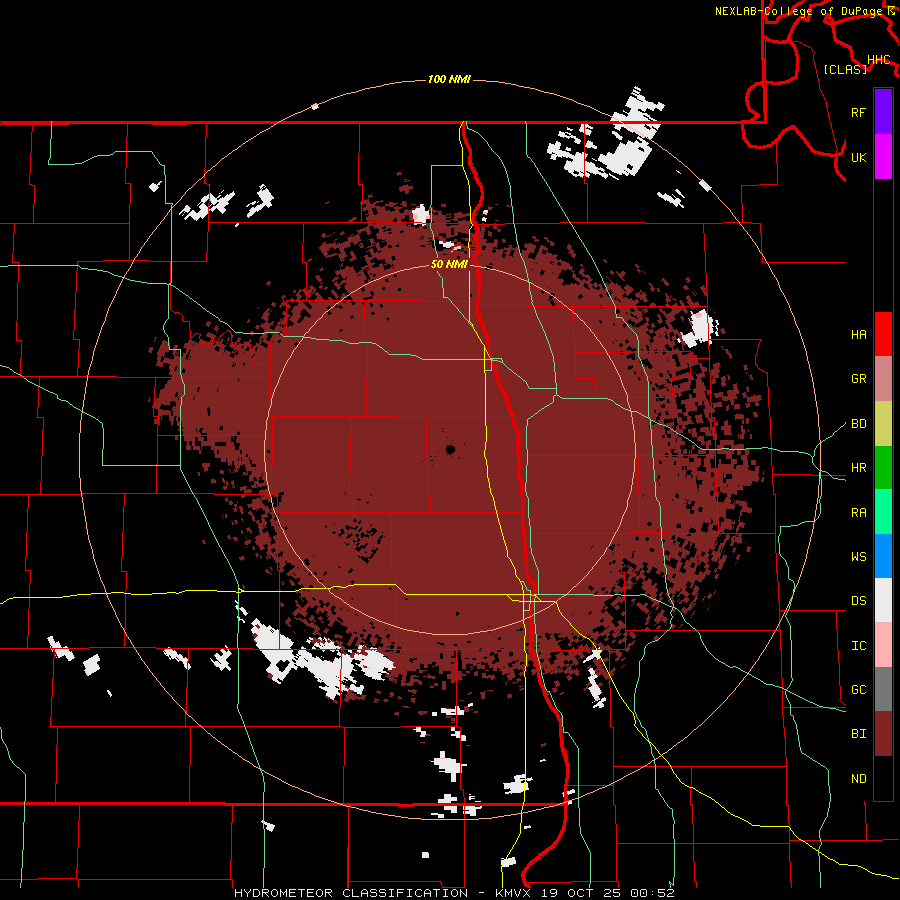Click the BI dark red legend swatch

[x=883, y=734]
